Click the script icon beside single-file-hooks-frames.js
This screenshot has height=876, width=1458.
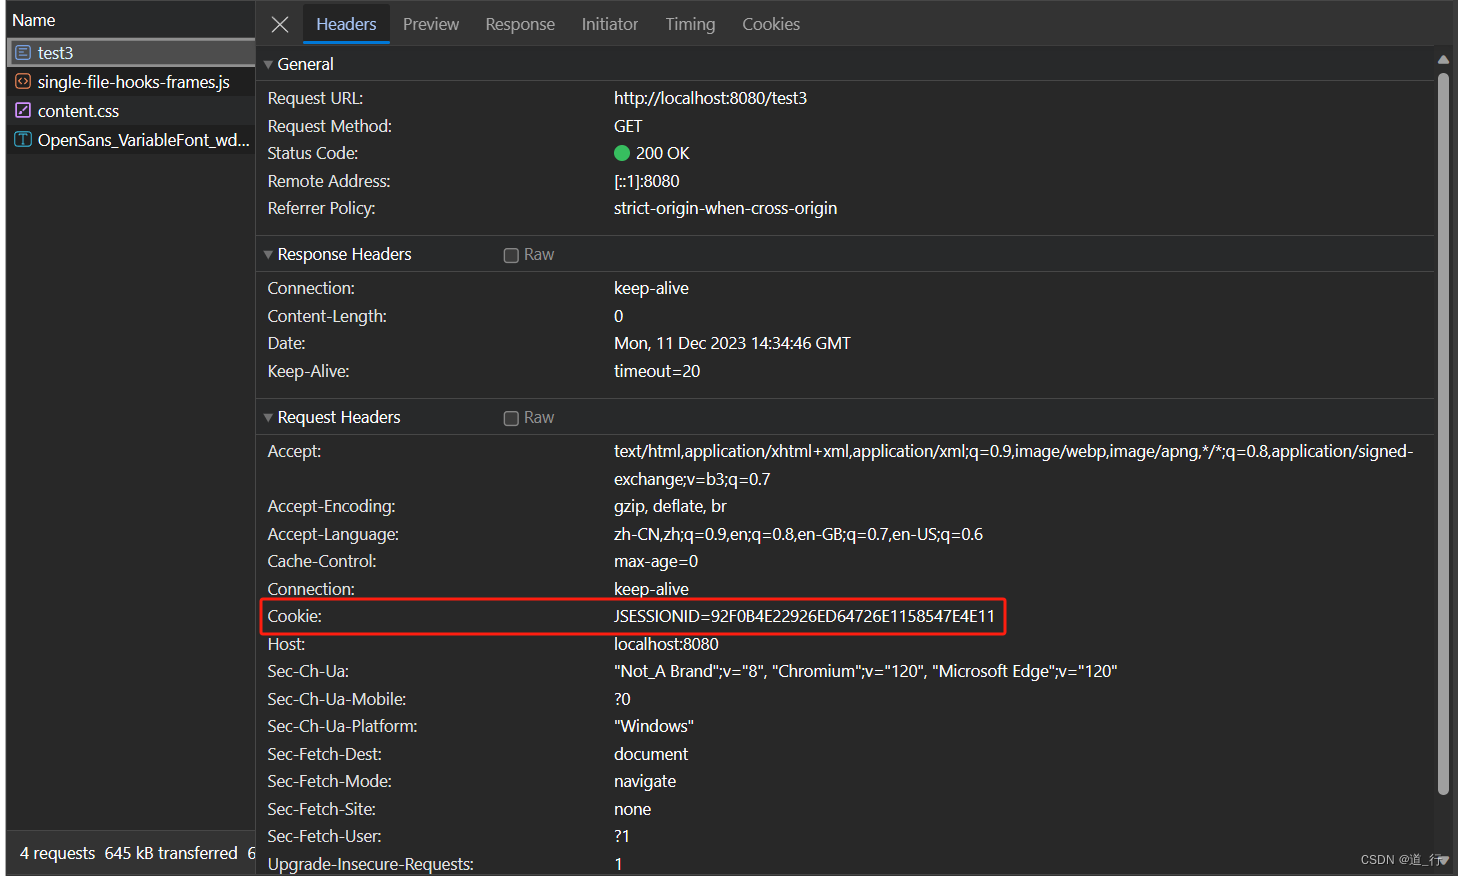23,81
